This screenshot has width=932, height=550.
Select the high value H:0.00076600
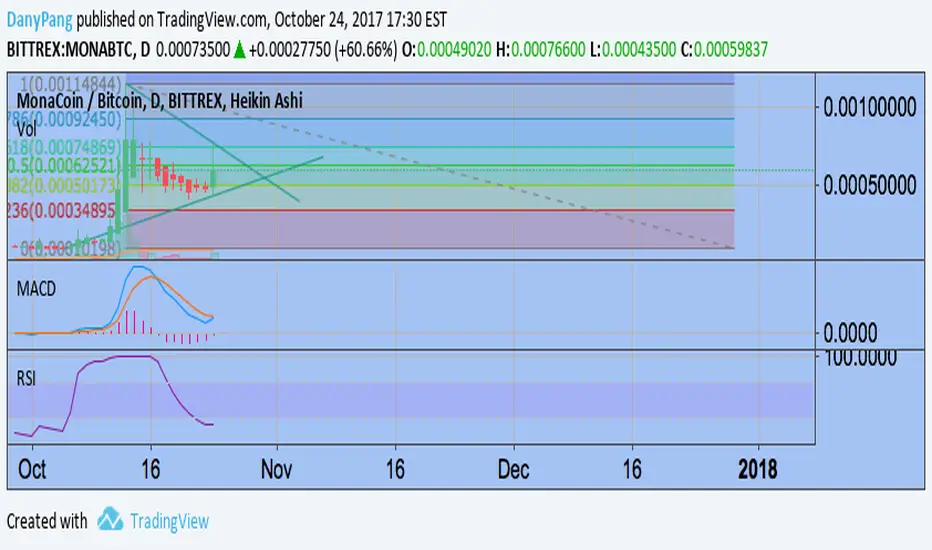(x=540, y=49)
